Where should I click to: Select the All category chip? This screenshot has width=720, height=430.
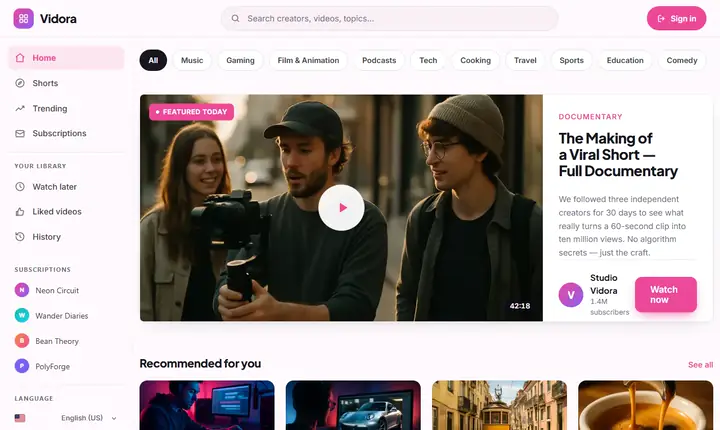[153, 60]
